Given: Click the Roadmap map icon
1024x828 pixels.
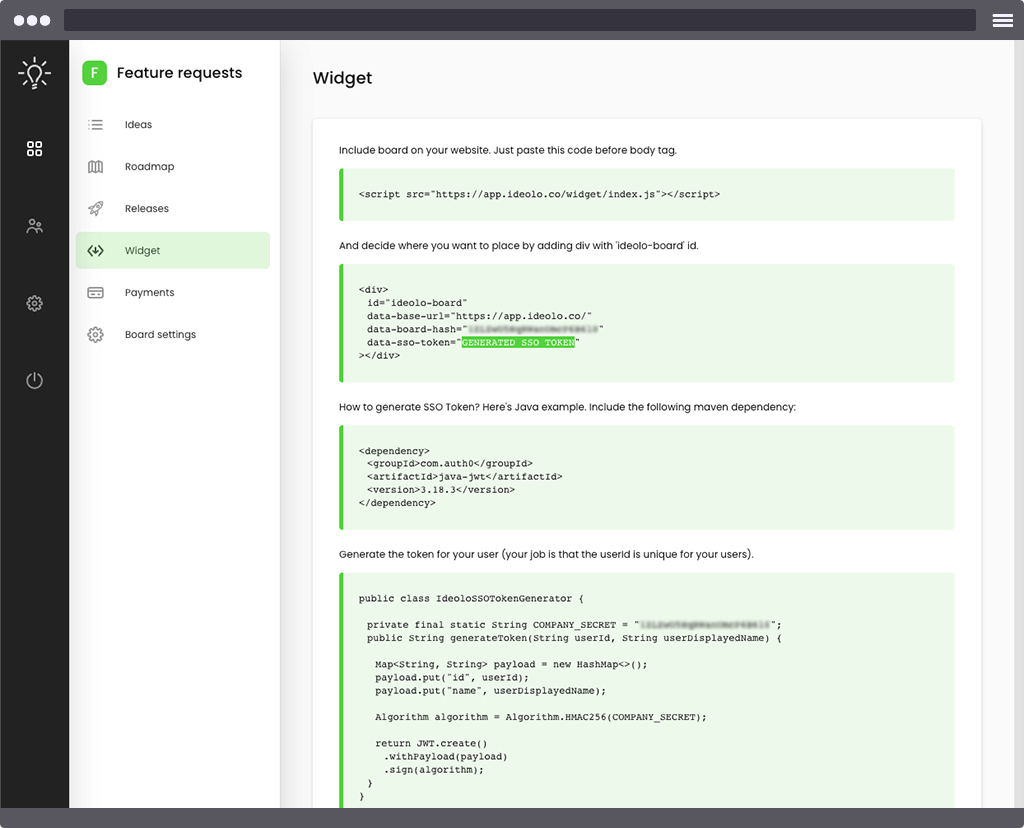Looking at the screenshot, I should pyautogui.click(x=96, y=167).
